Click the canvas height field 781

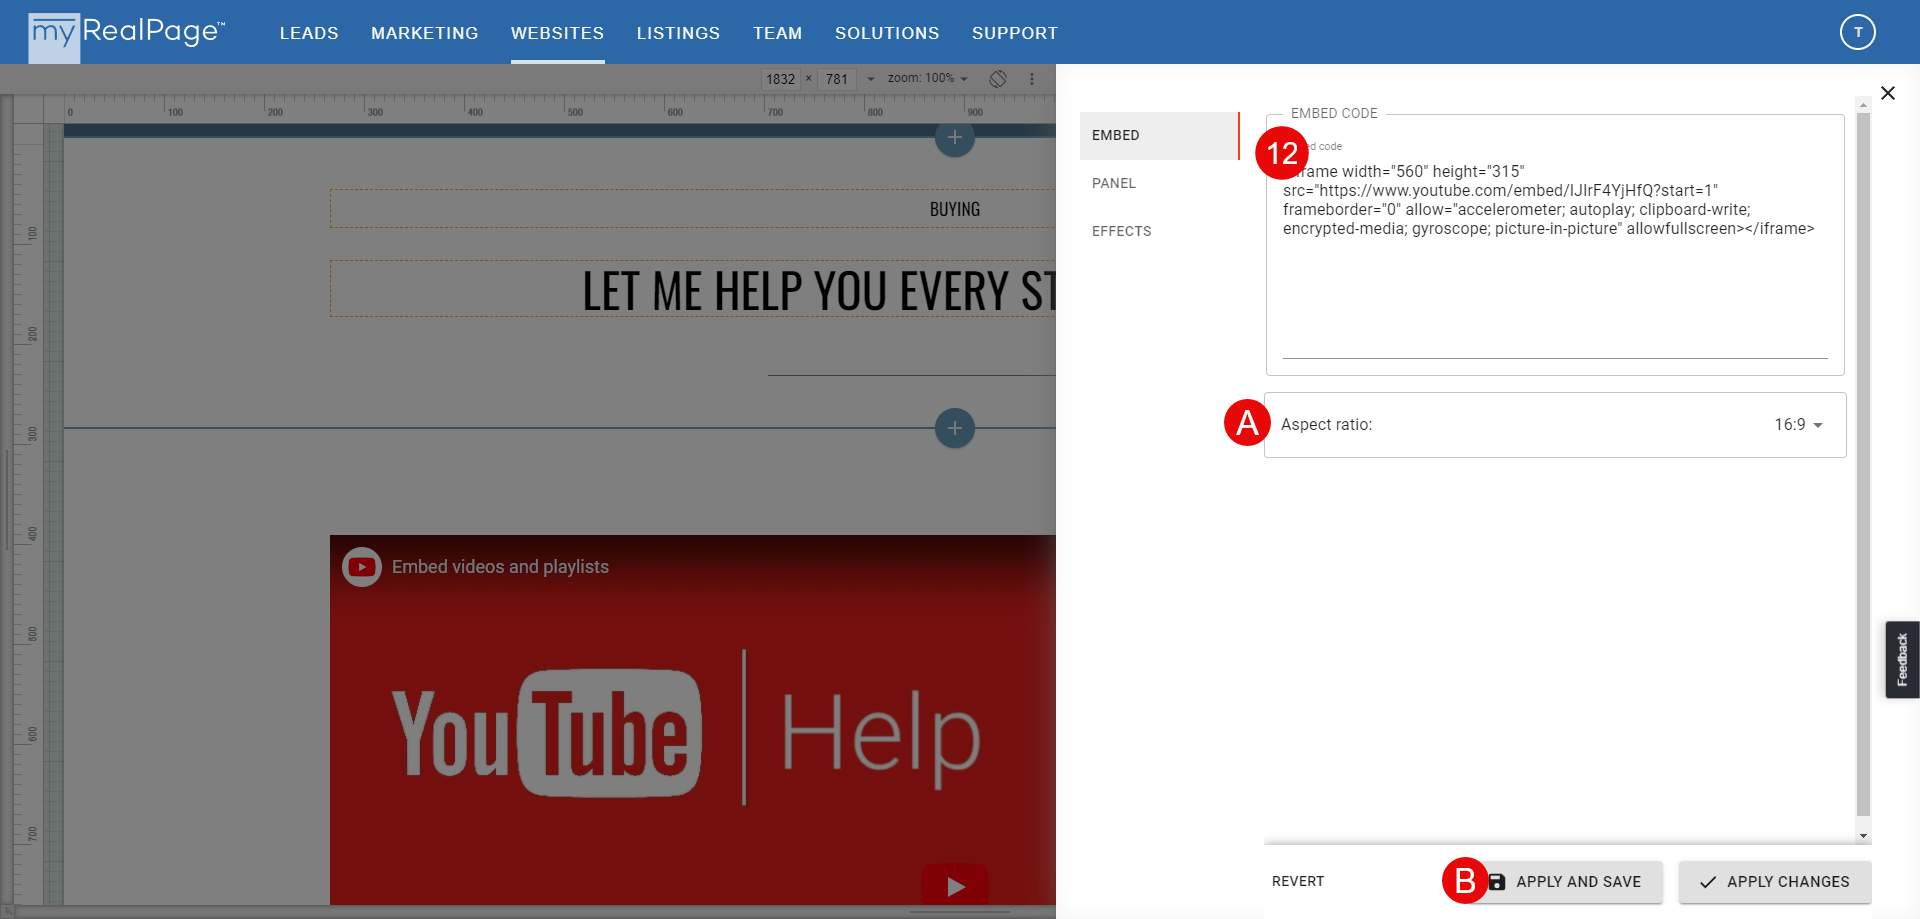[x=837, y=79]
